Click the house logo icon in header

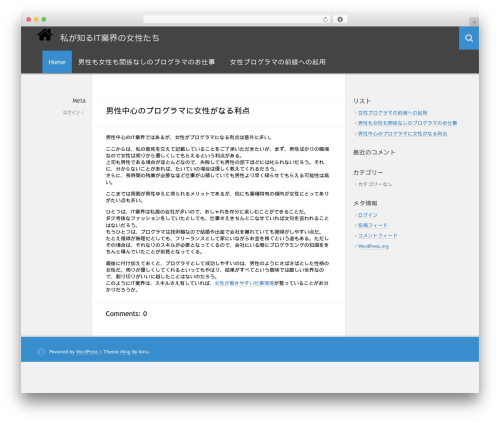coord(45,34)
